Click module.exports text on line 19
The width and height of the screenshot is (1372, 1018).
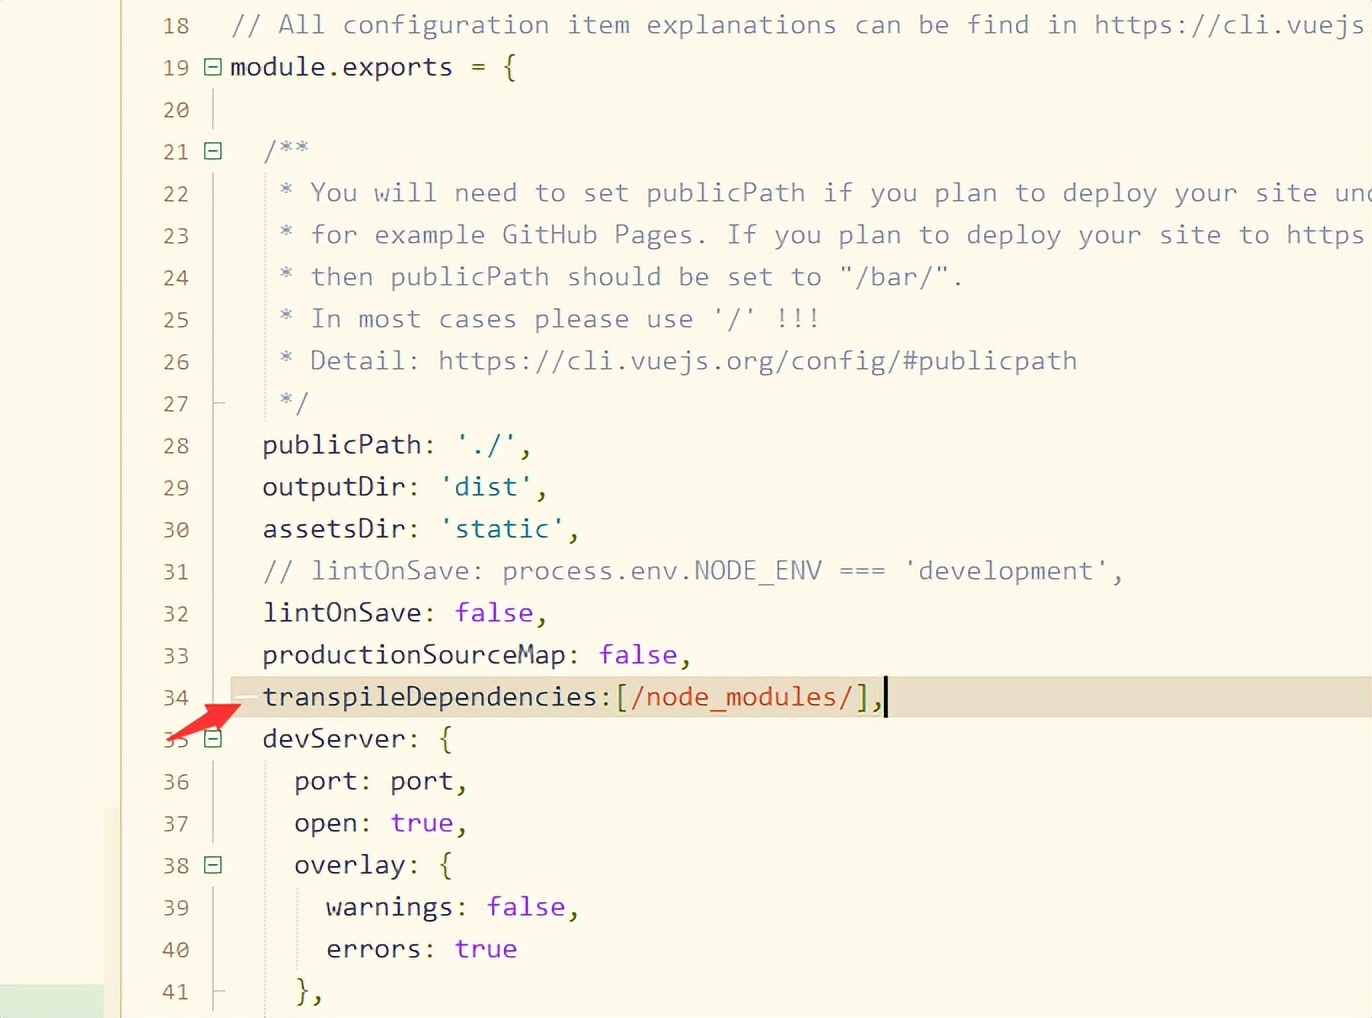[x=341, y=67]
